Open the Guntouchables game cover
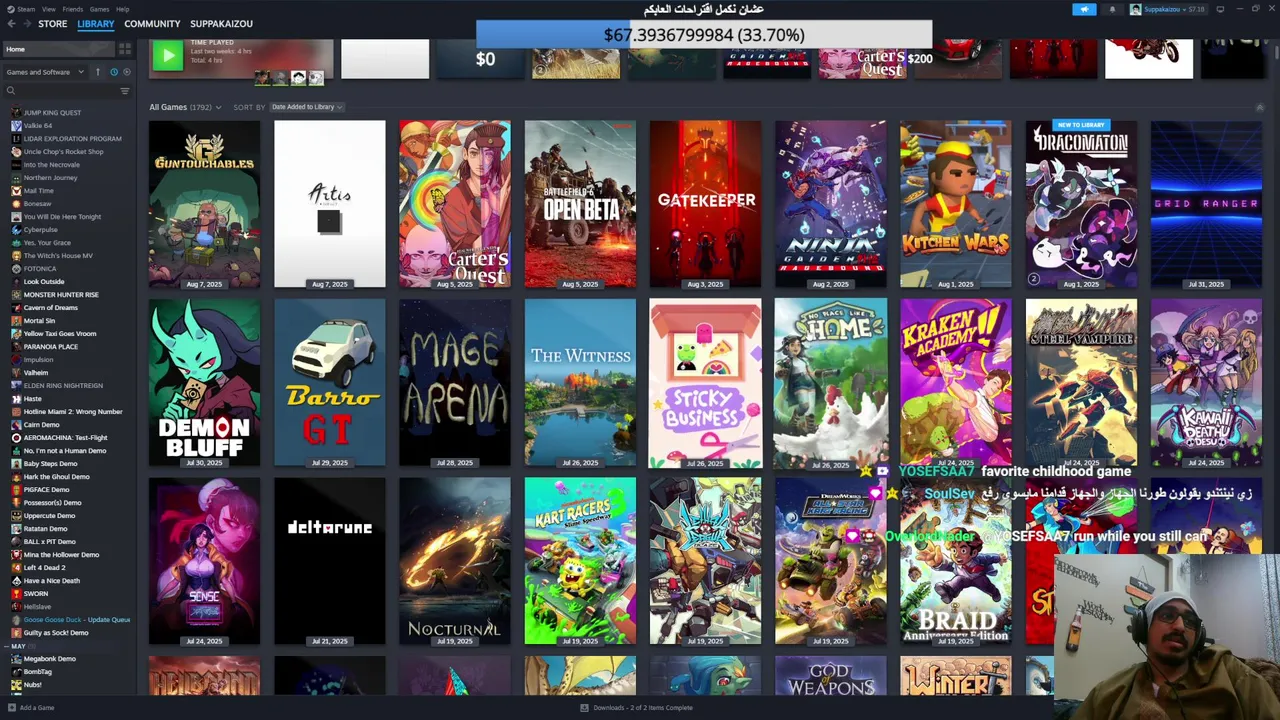 pyautogui.click(x=204, y=204)
